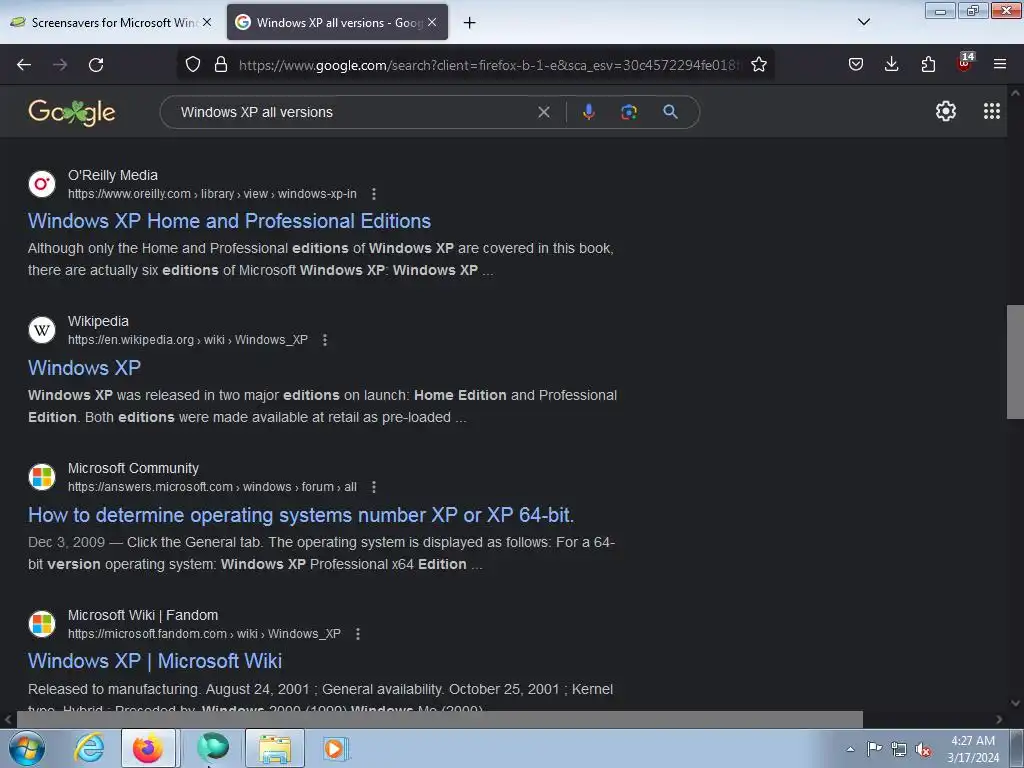The width and height of the screenshot is (1024, 768).
Task: Go forward with the browser forward arrow
Action: pyautogui.click(x=60, y=65)
